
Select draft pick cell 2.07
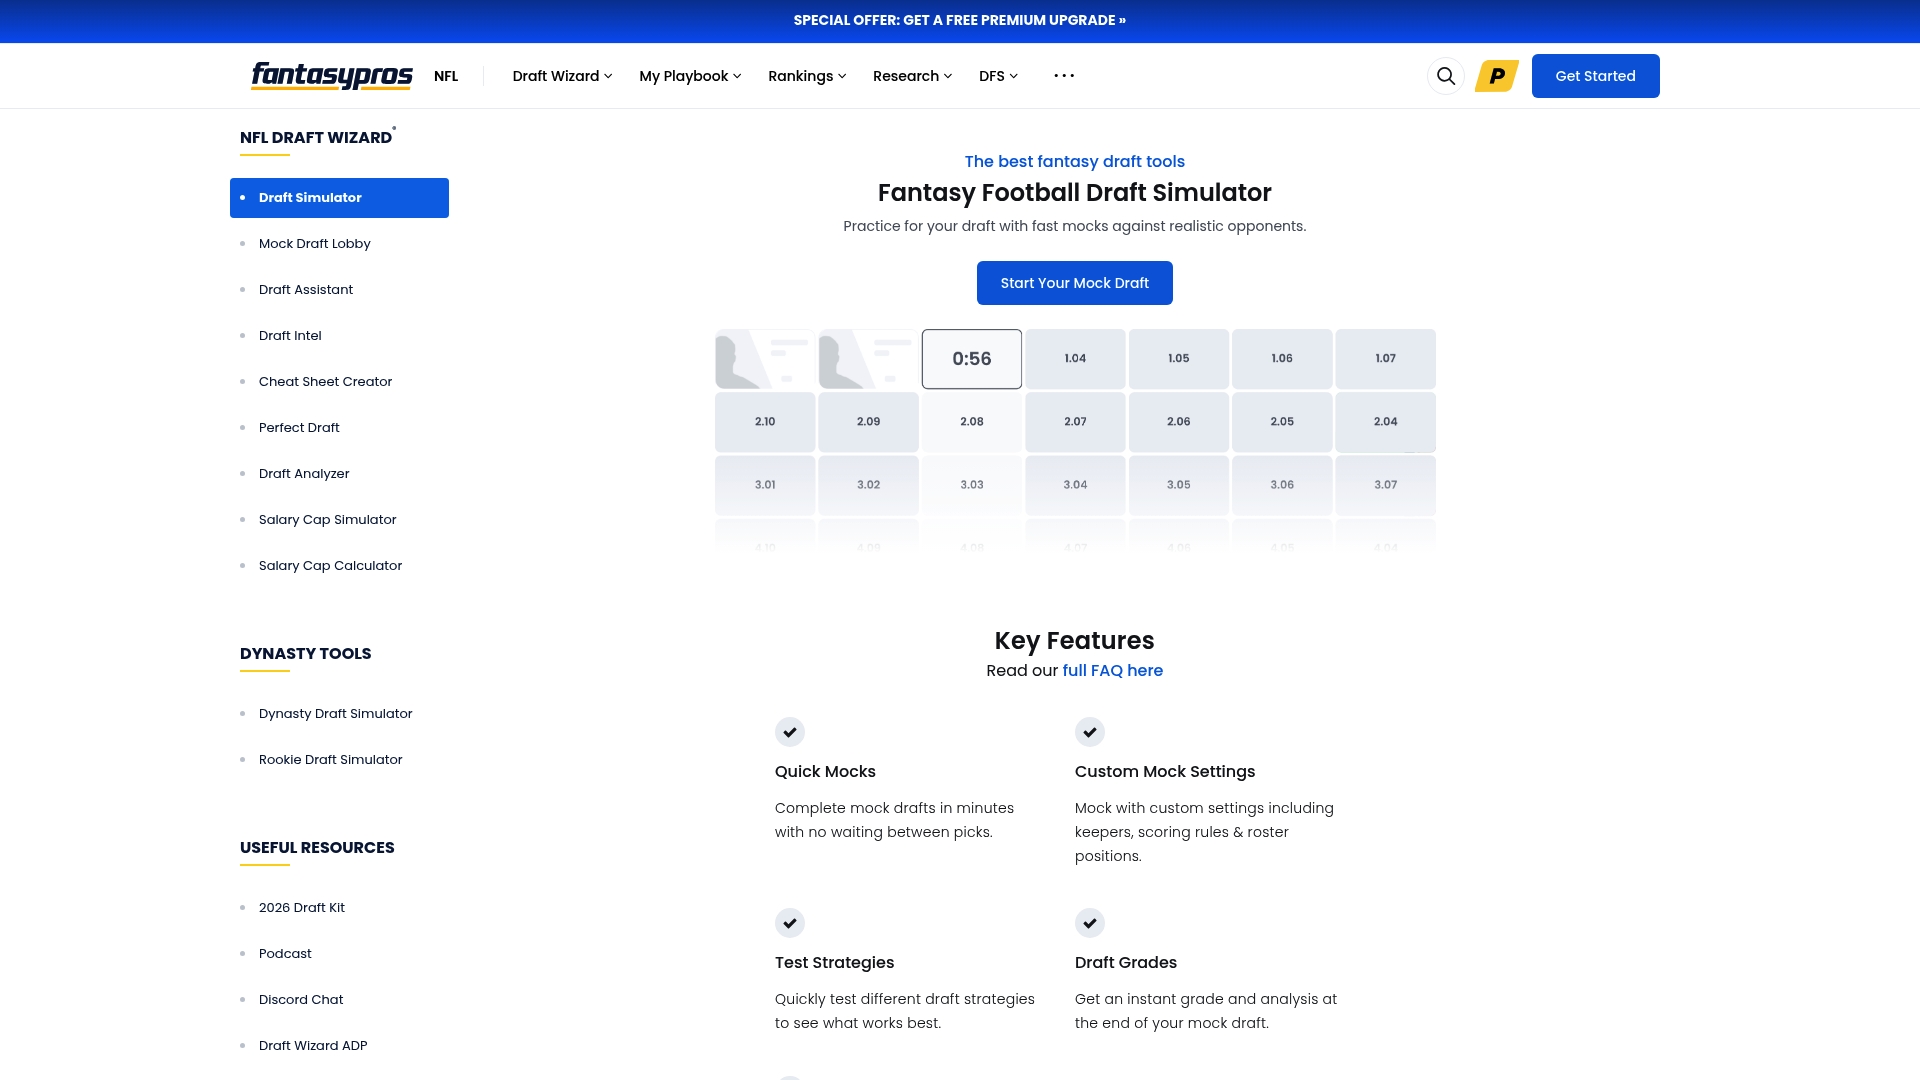[1075, 422]
